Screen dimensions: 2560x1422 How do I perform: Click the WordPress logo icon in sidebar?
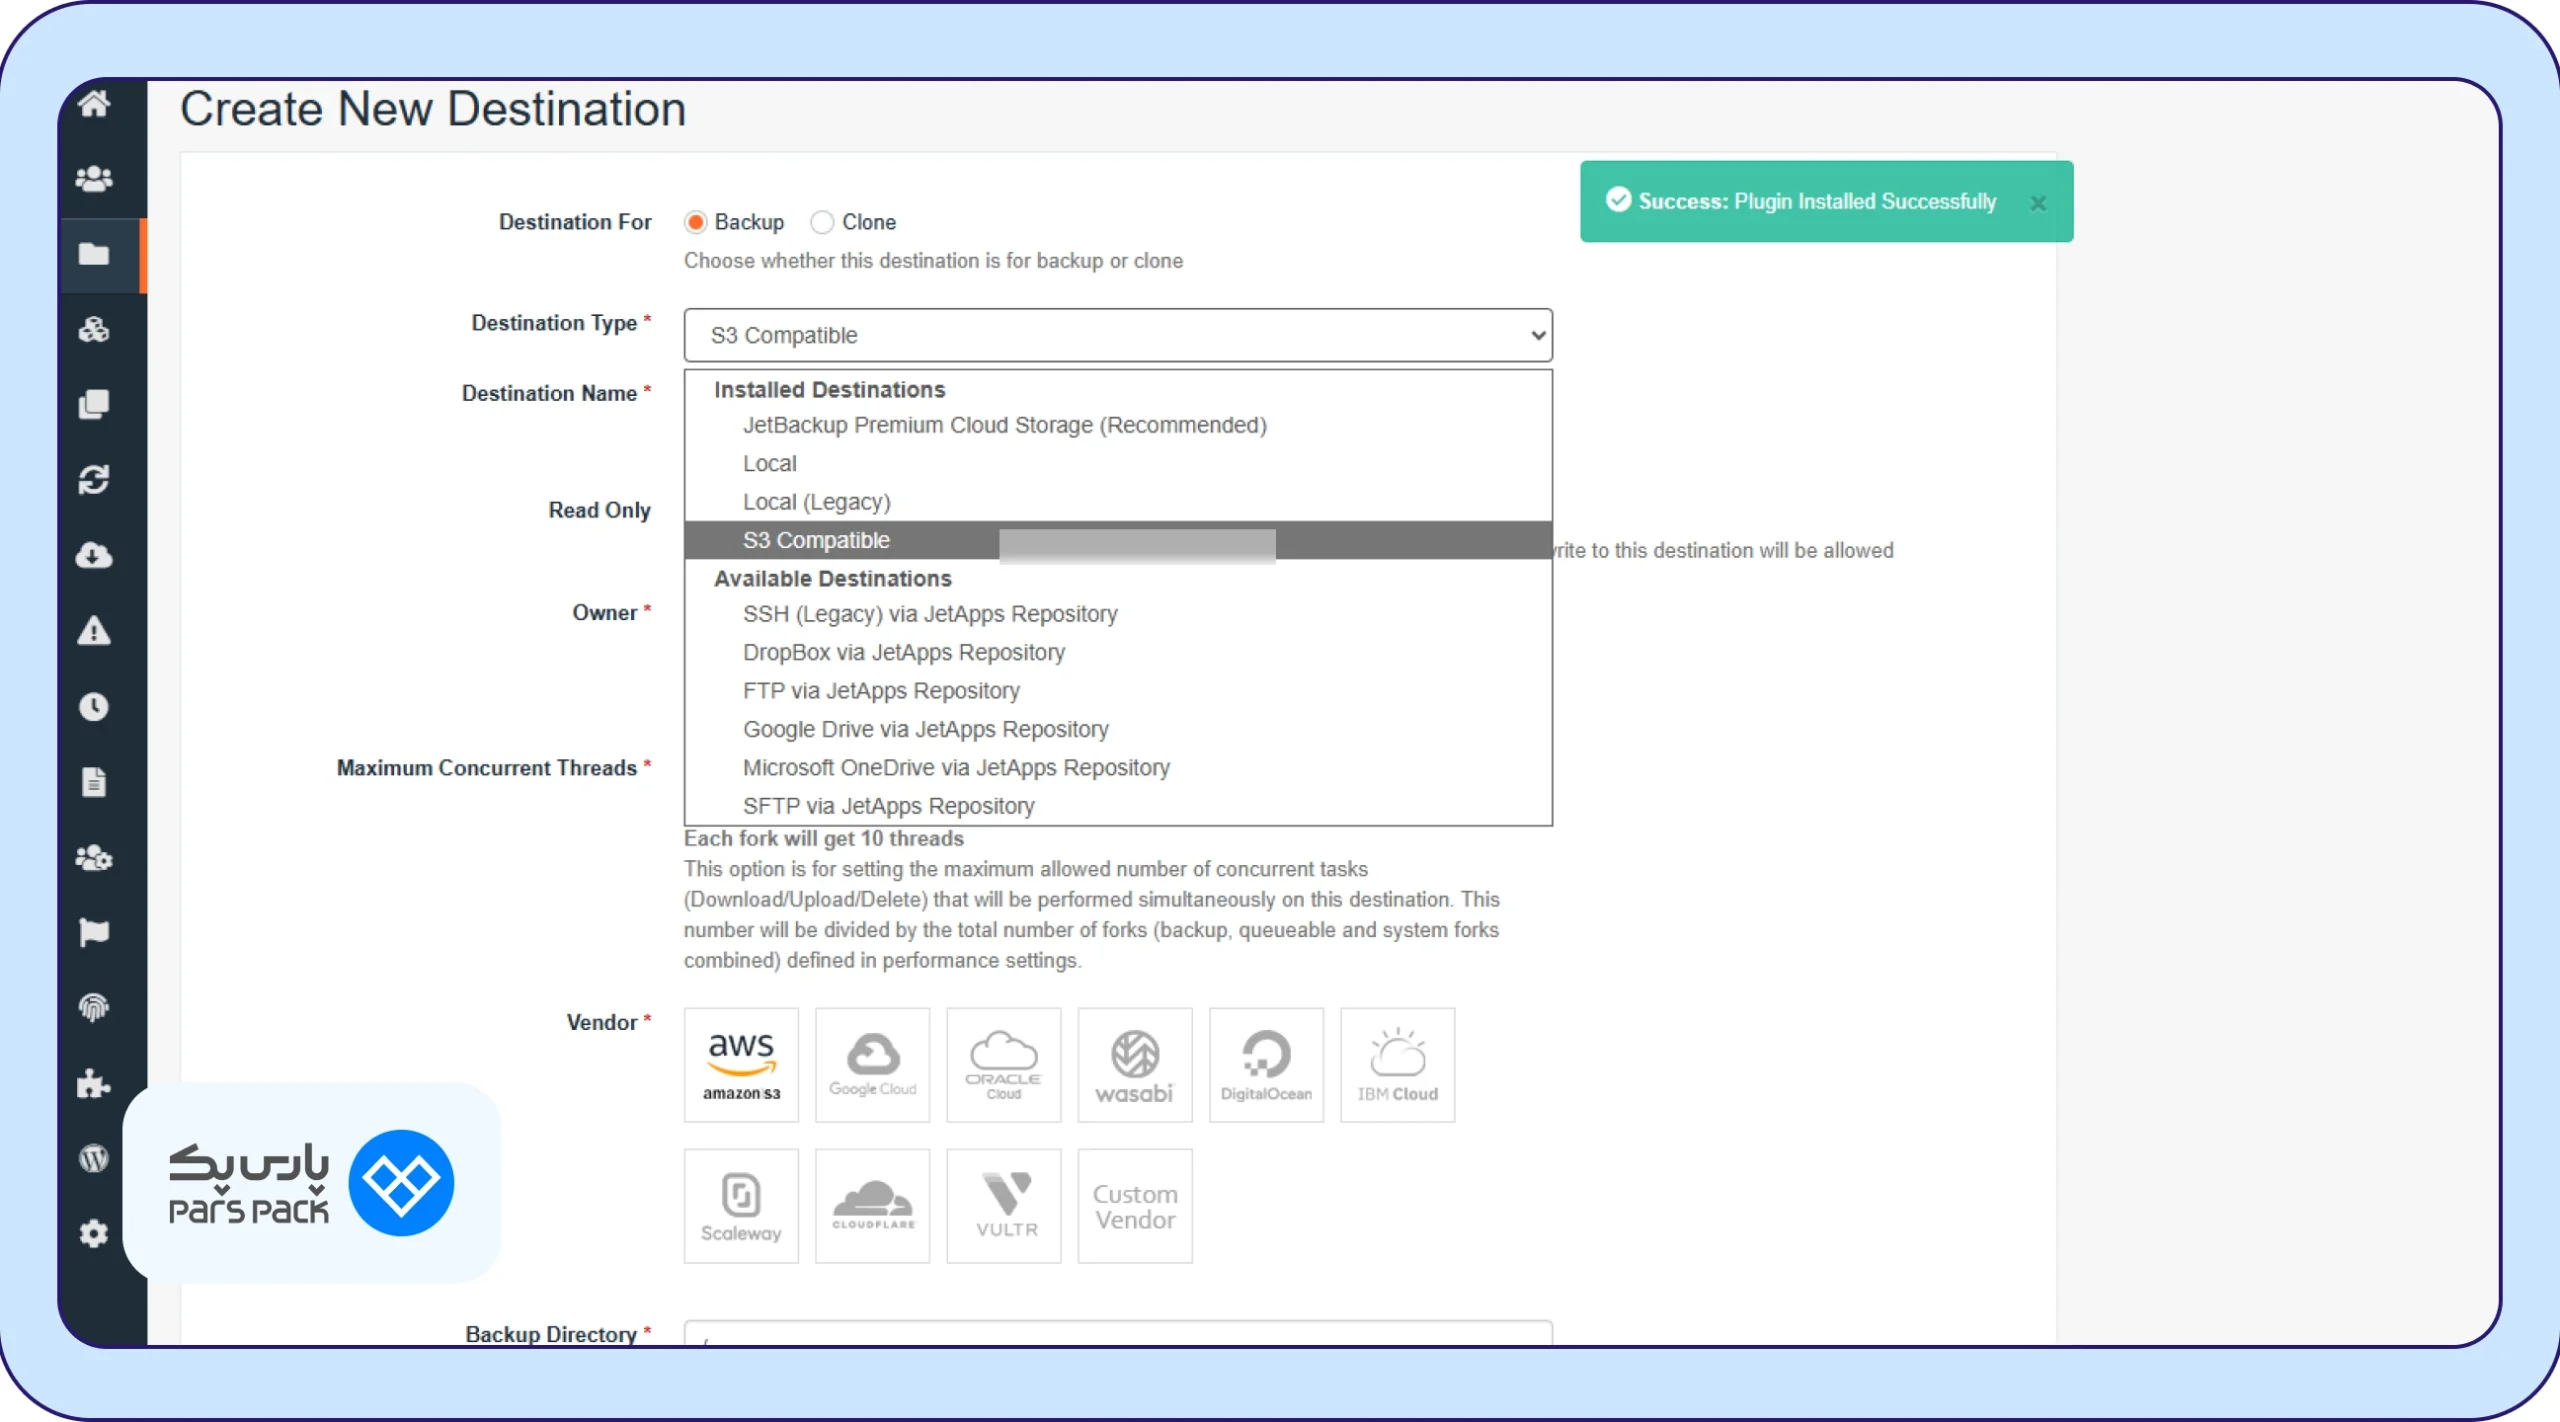point(94,1159)
